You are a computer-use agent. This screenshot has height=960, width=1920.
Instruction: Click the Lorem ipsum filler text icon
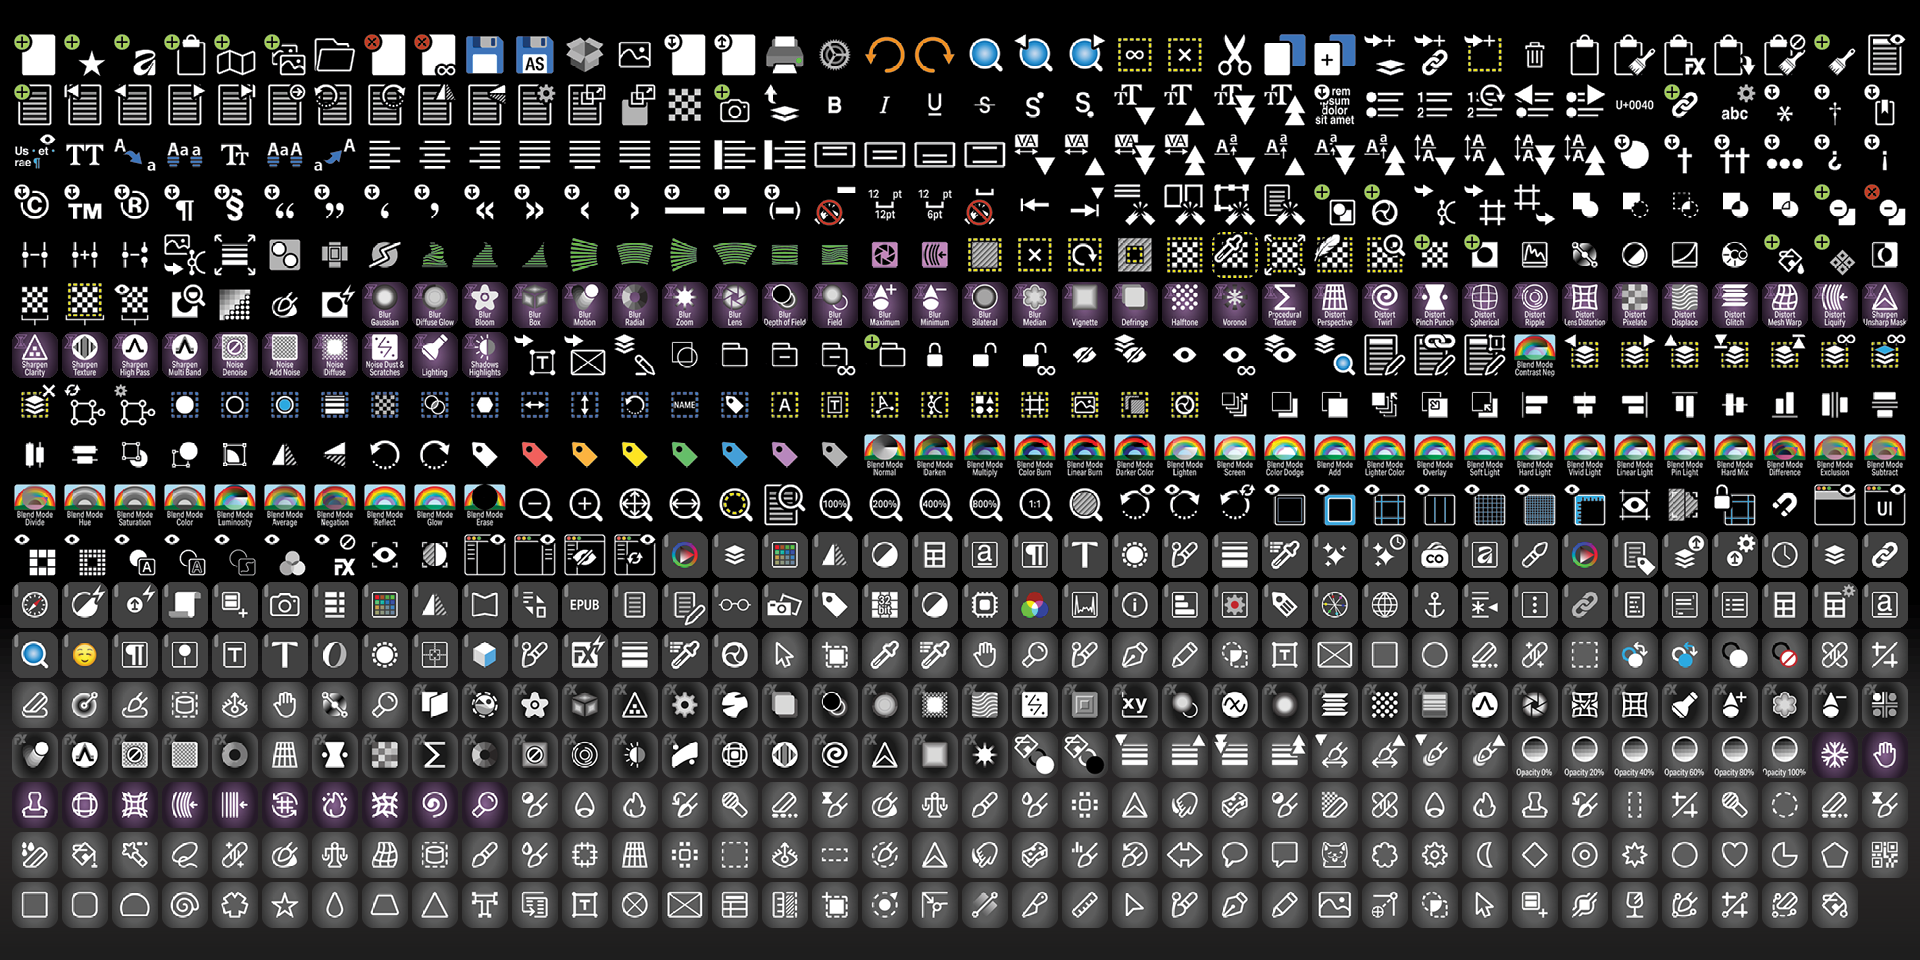coord(1335,105)
